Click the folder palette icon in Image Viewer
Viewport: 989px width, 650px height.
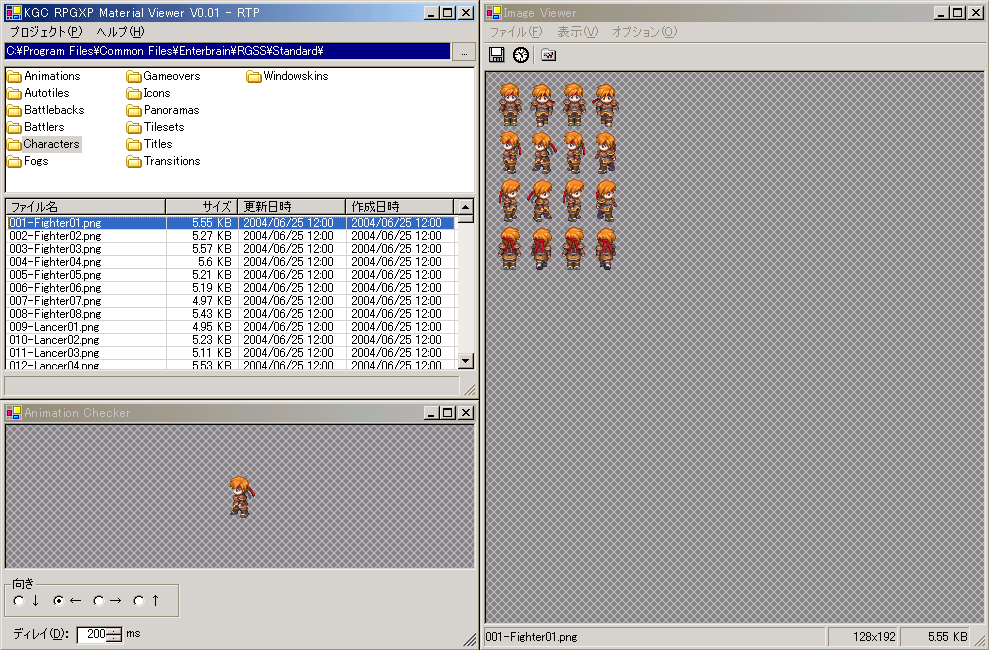coord(548,55)
